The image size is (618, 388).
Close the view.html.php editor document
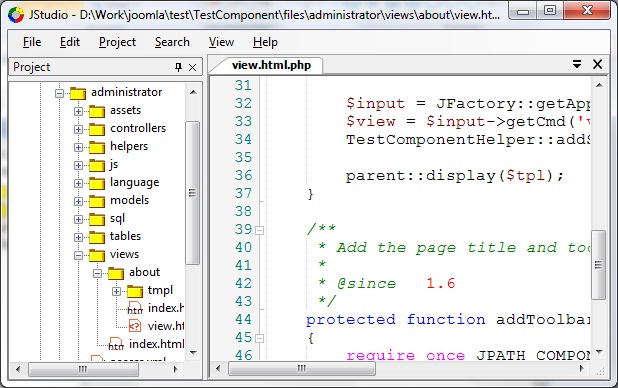598,64
